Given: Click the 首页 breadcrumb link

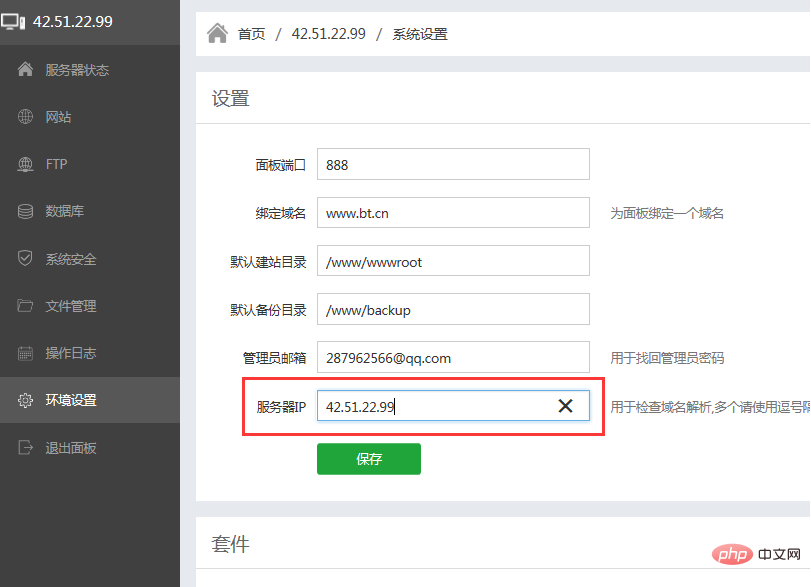Looking at the screenshot, I should 251,34.
